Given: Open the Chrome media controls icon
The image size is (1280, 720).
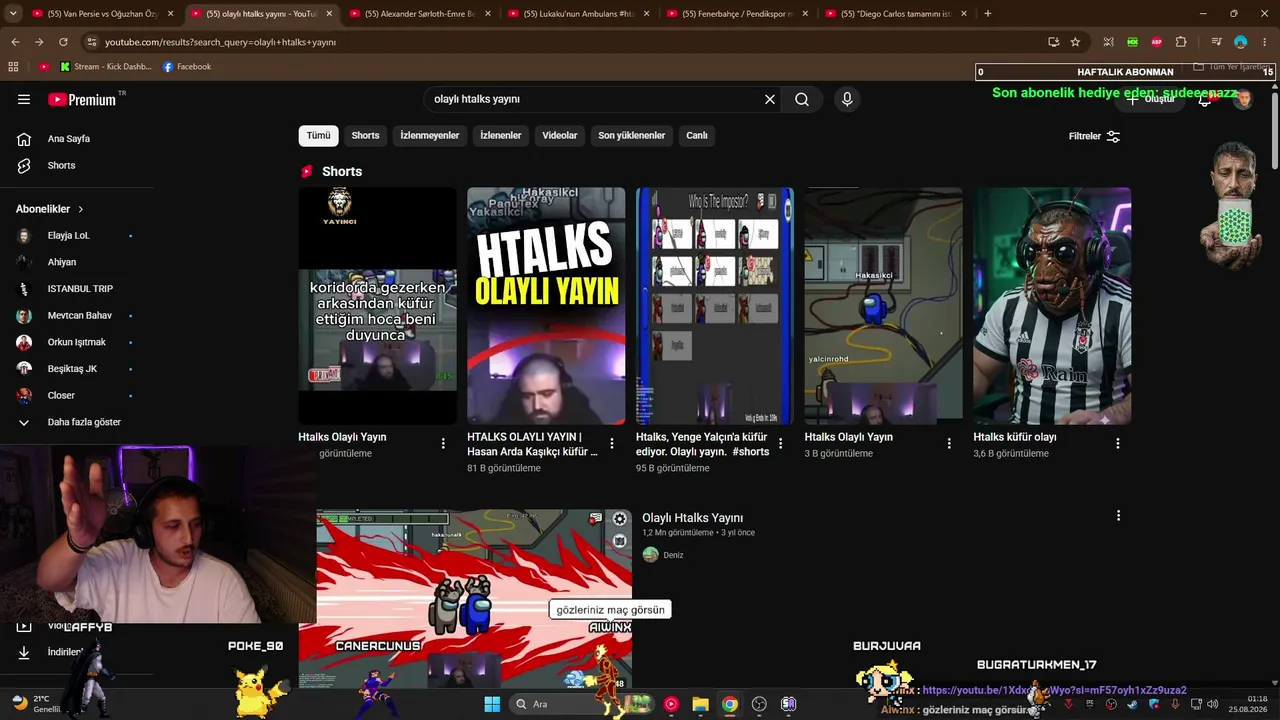Looking at the screenshot, I should tap(1216, 42).
